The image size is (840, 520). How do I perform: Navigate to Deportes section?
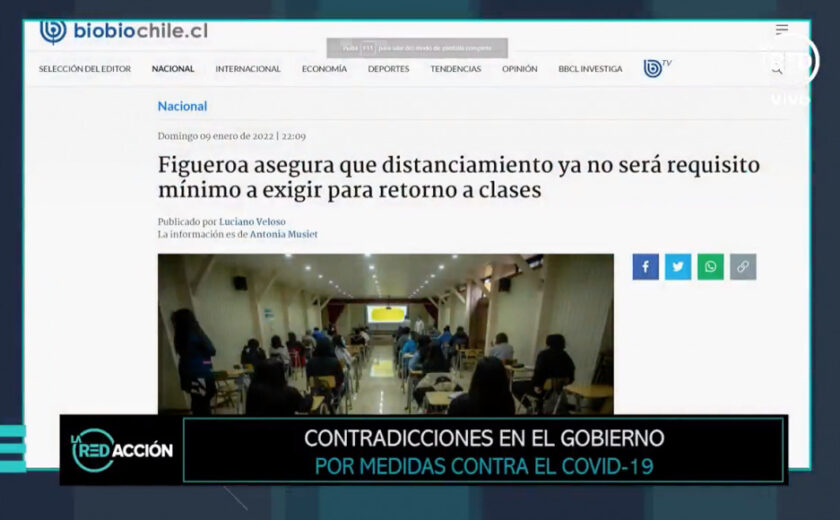(388, 69)
